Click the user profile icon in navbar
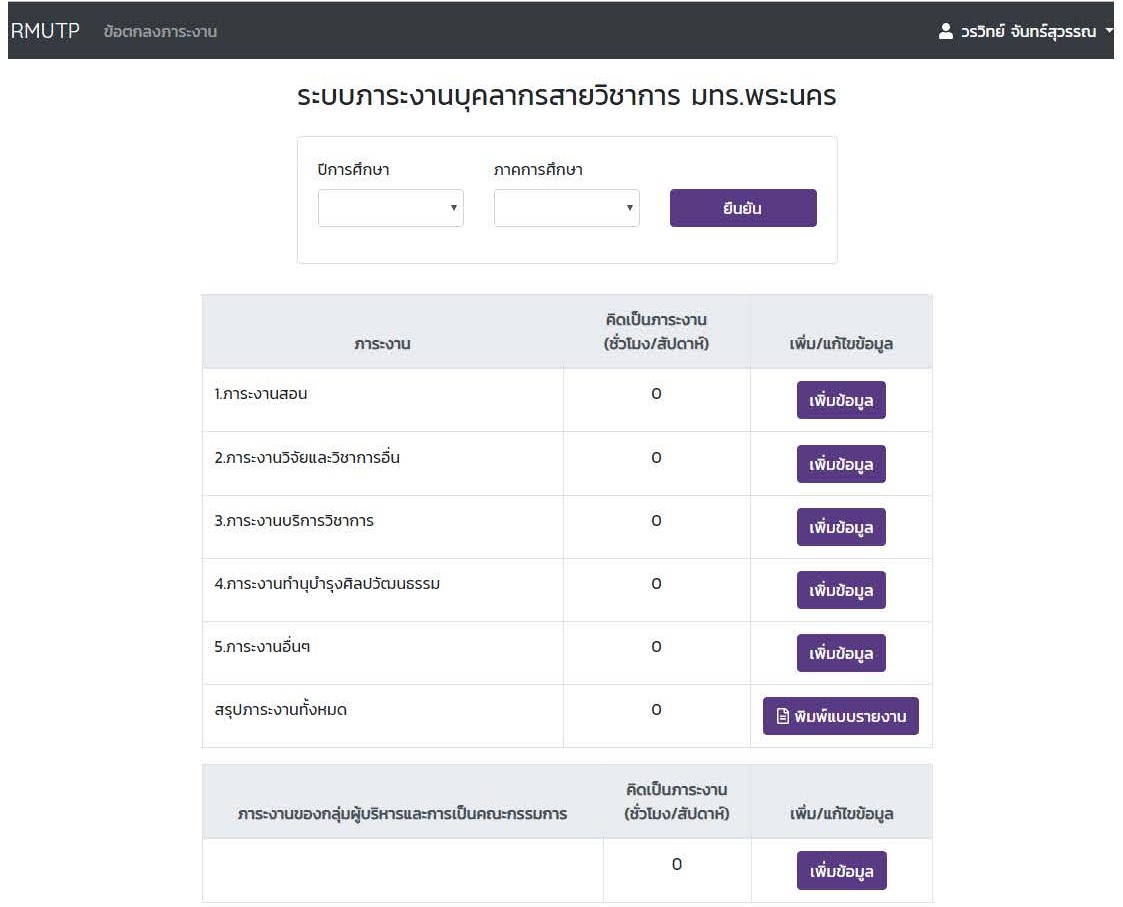This screenshot has width=1123, height=907. (x=945, y=32)
